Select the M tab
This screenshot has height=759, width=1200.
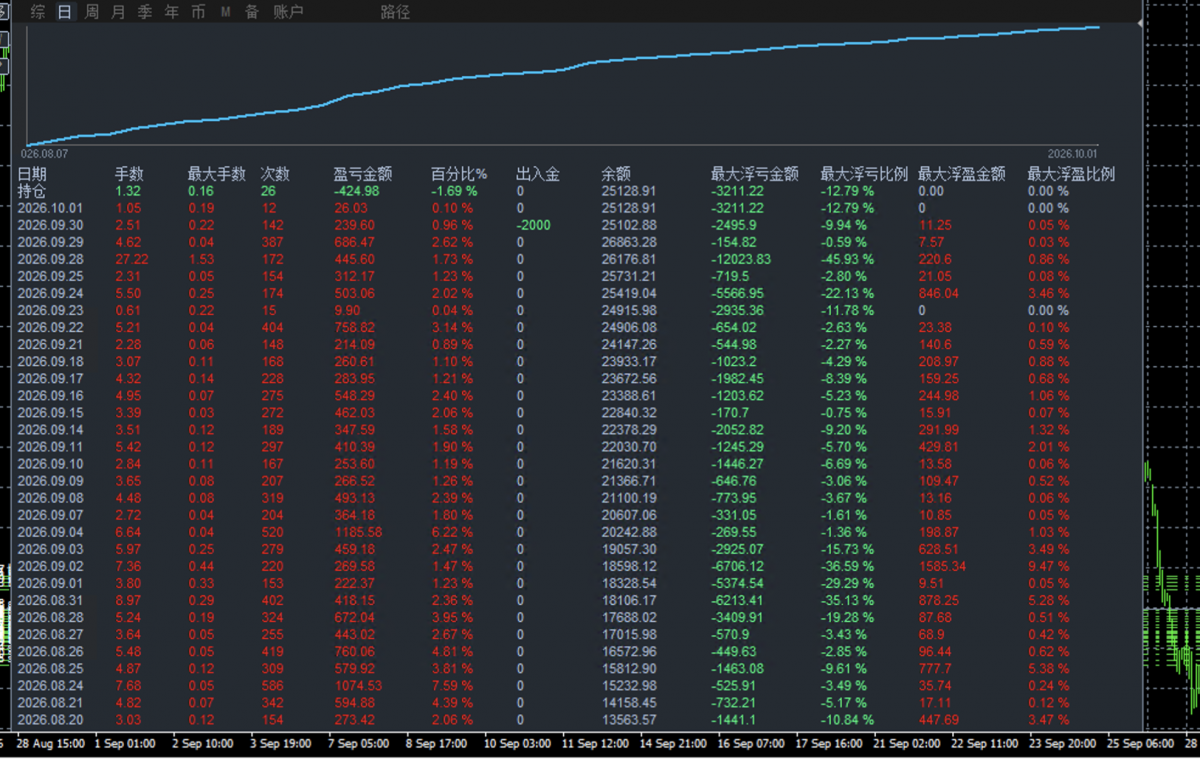coord(225,12)
